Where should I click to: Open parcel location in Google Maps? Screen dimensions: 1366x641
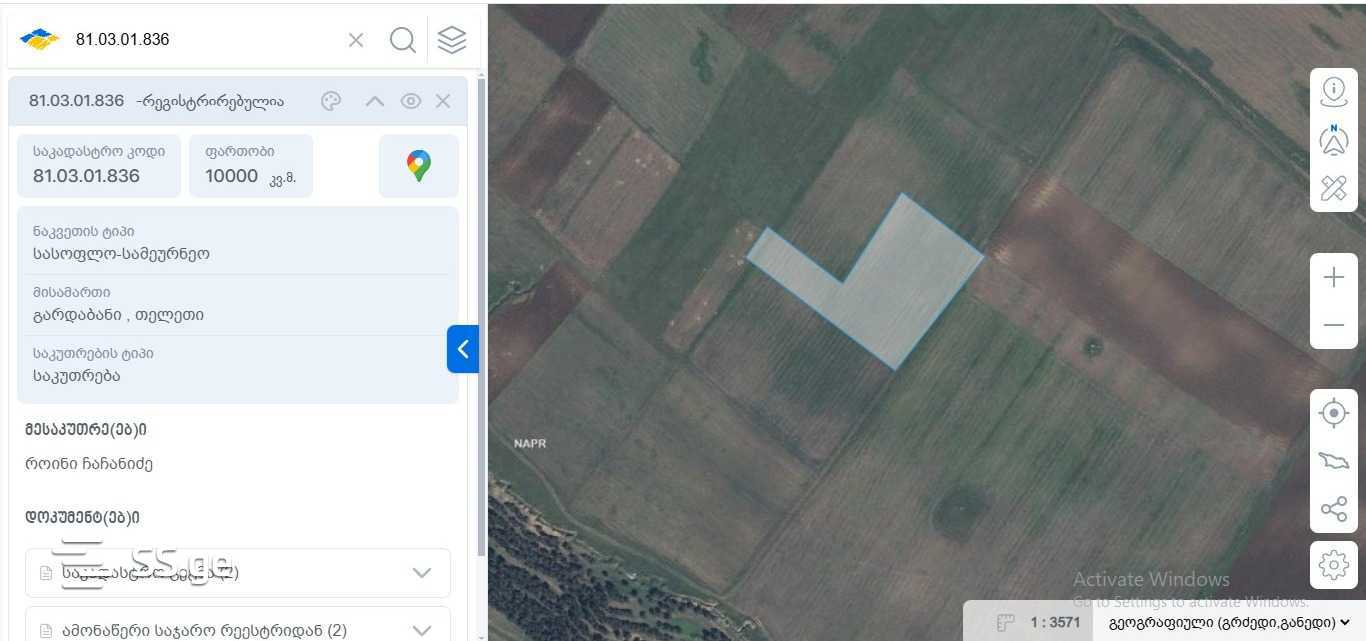[419, 166]
